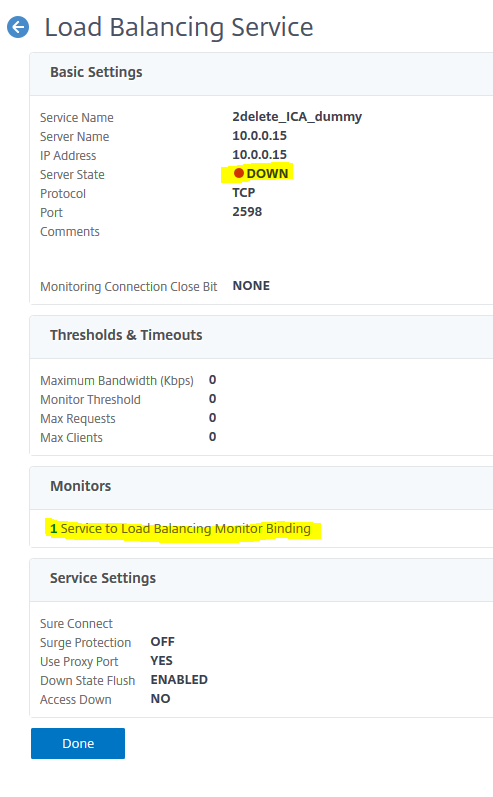Click the Monitoring Connection Close Bit NONE value
This screenshot has width=493, height=797.
click(251, 286)
